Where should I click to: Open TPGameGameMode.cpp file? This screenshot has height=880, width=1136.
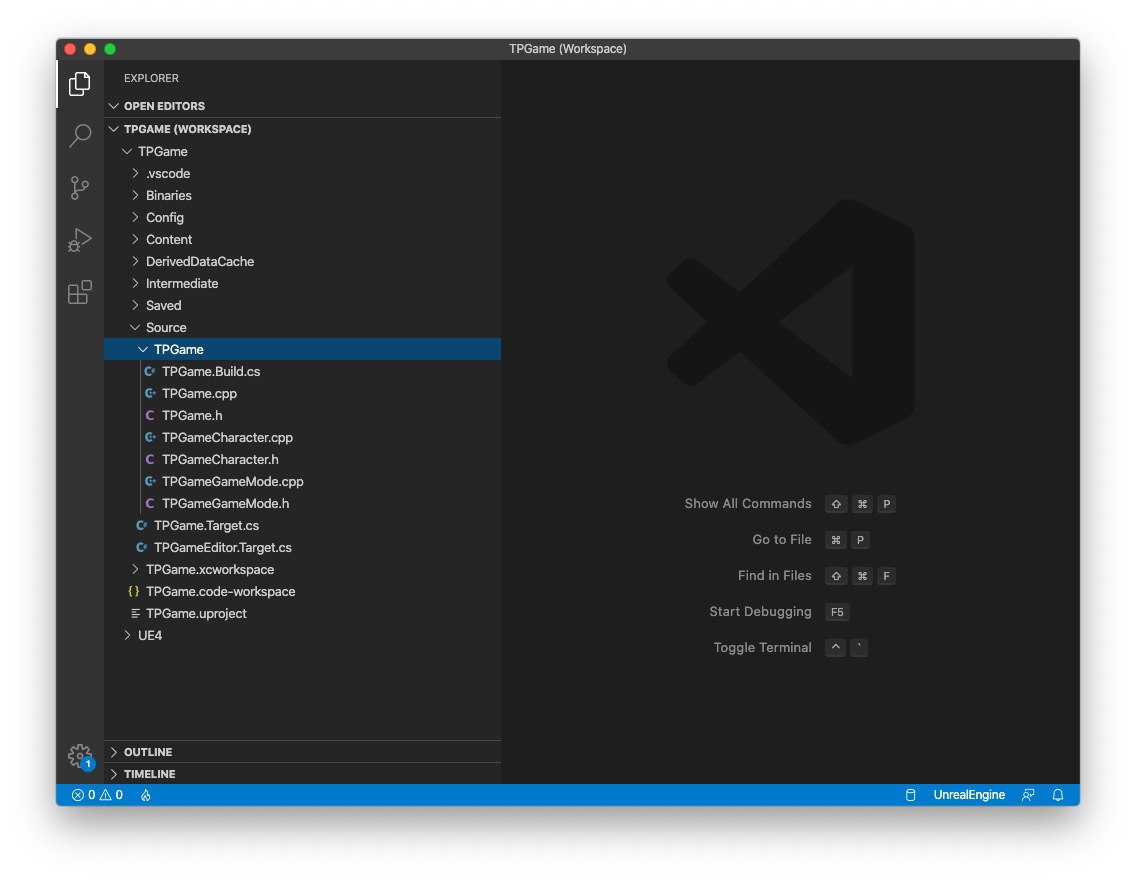[302, 482]
